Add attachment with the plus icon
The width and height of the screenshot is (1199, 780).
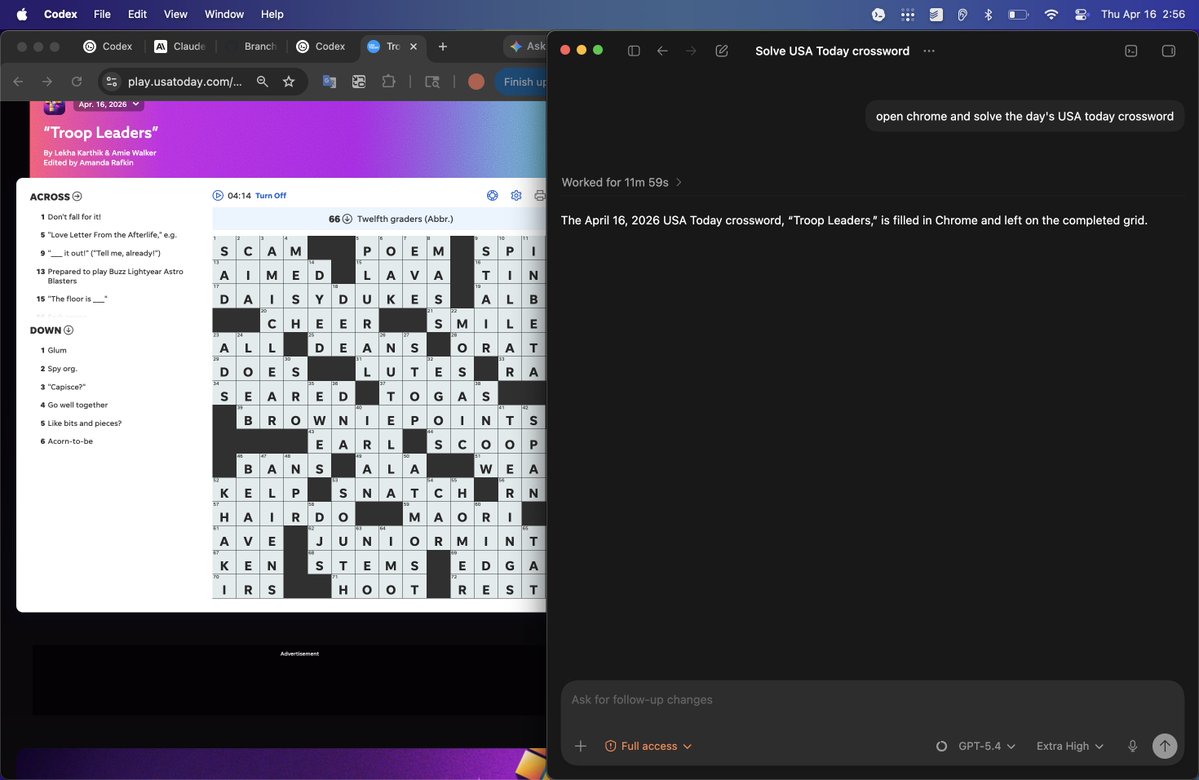[x=580, y=746]
